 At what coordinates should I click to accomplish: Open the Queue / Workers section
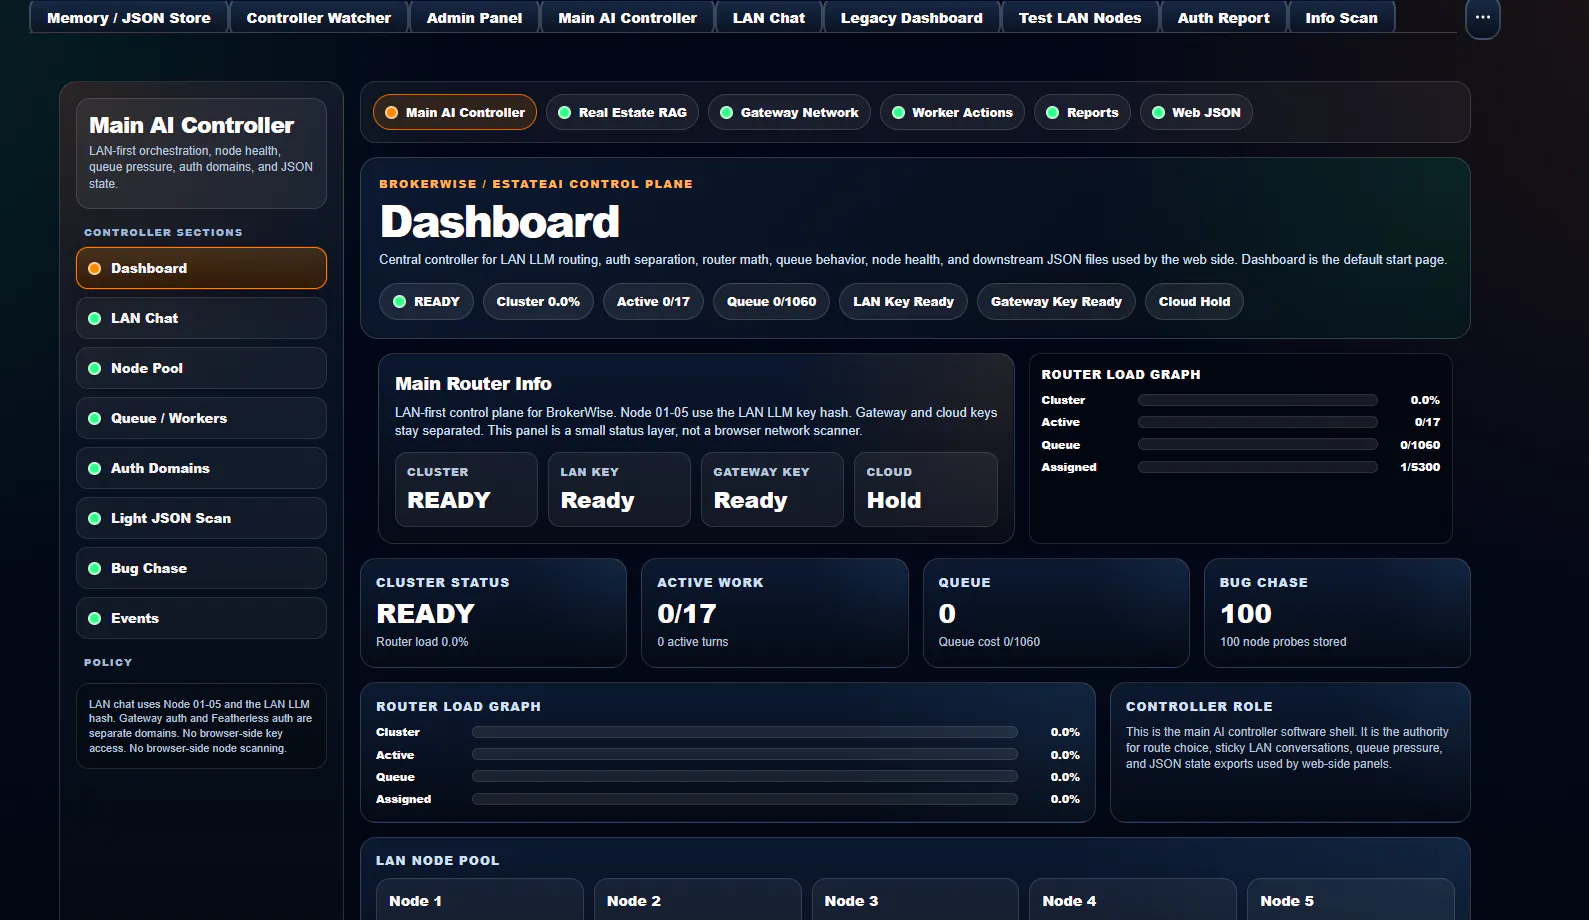(201, 418)
